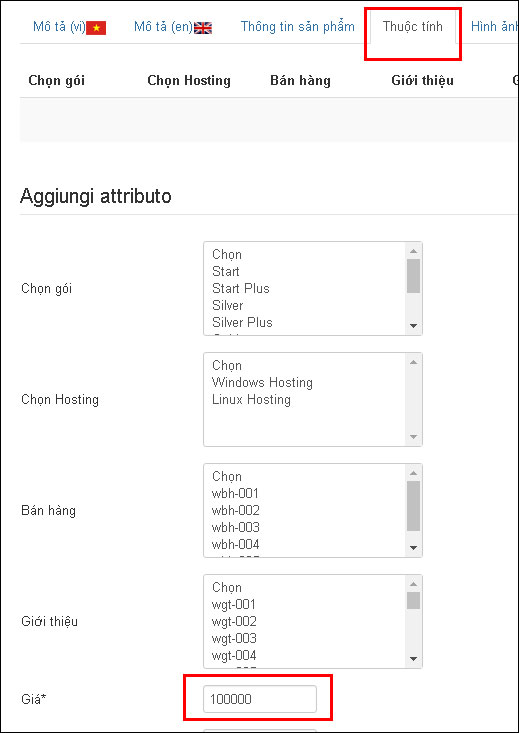Select Windows Hosting option

click(262, 382)
